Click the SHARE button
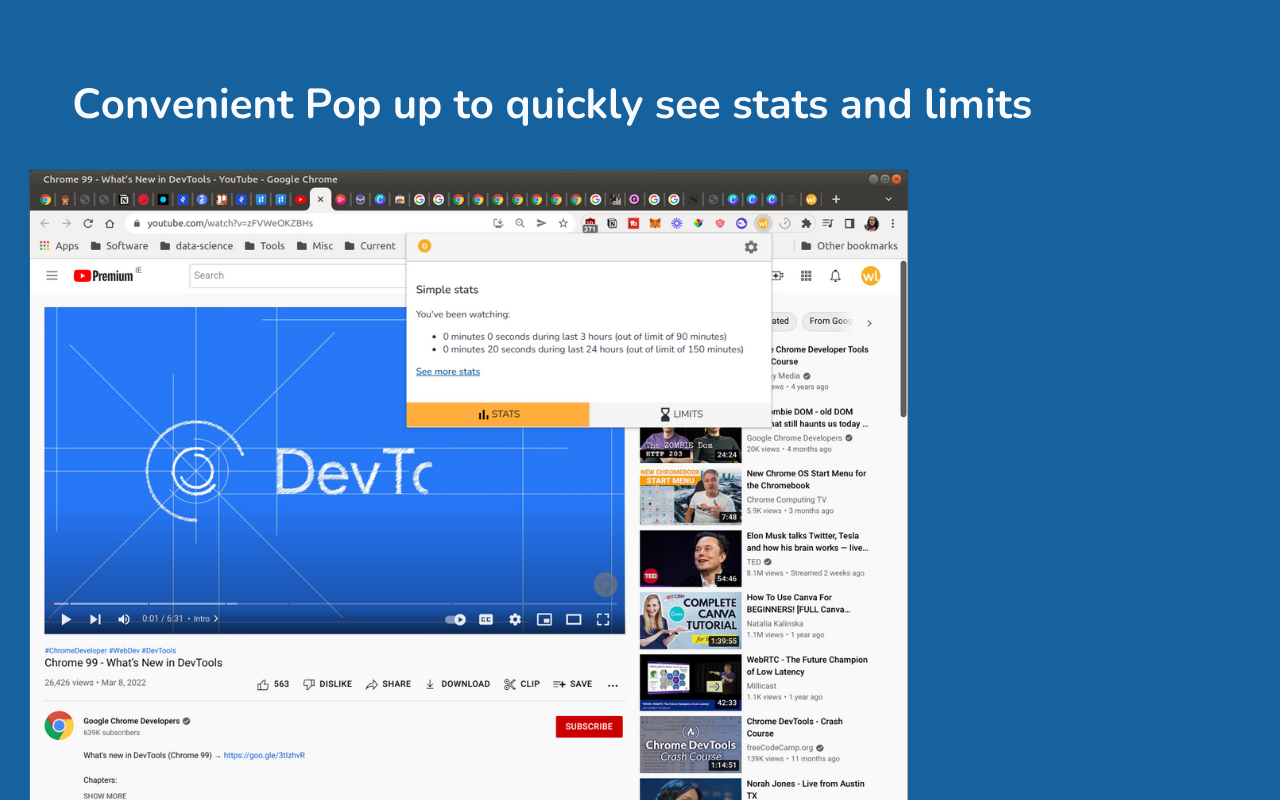The height and width of the screenshot is (800, 1280). [388, 685]
